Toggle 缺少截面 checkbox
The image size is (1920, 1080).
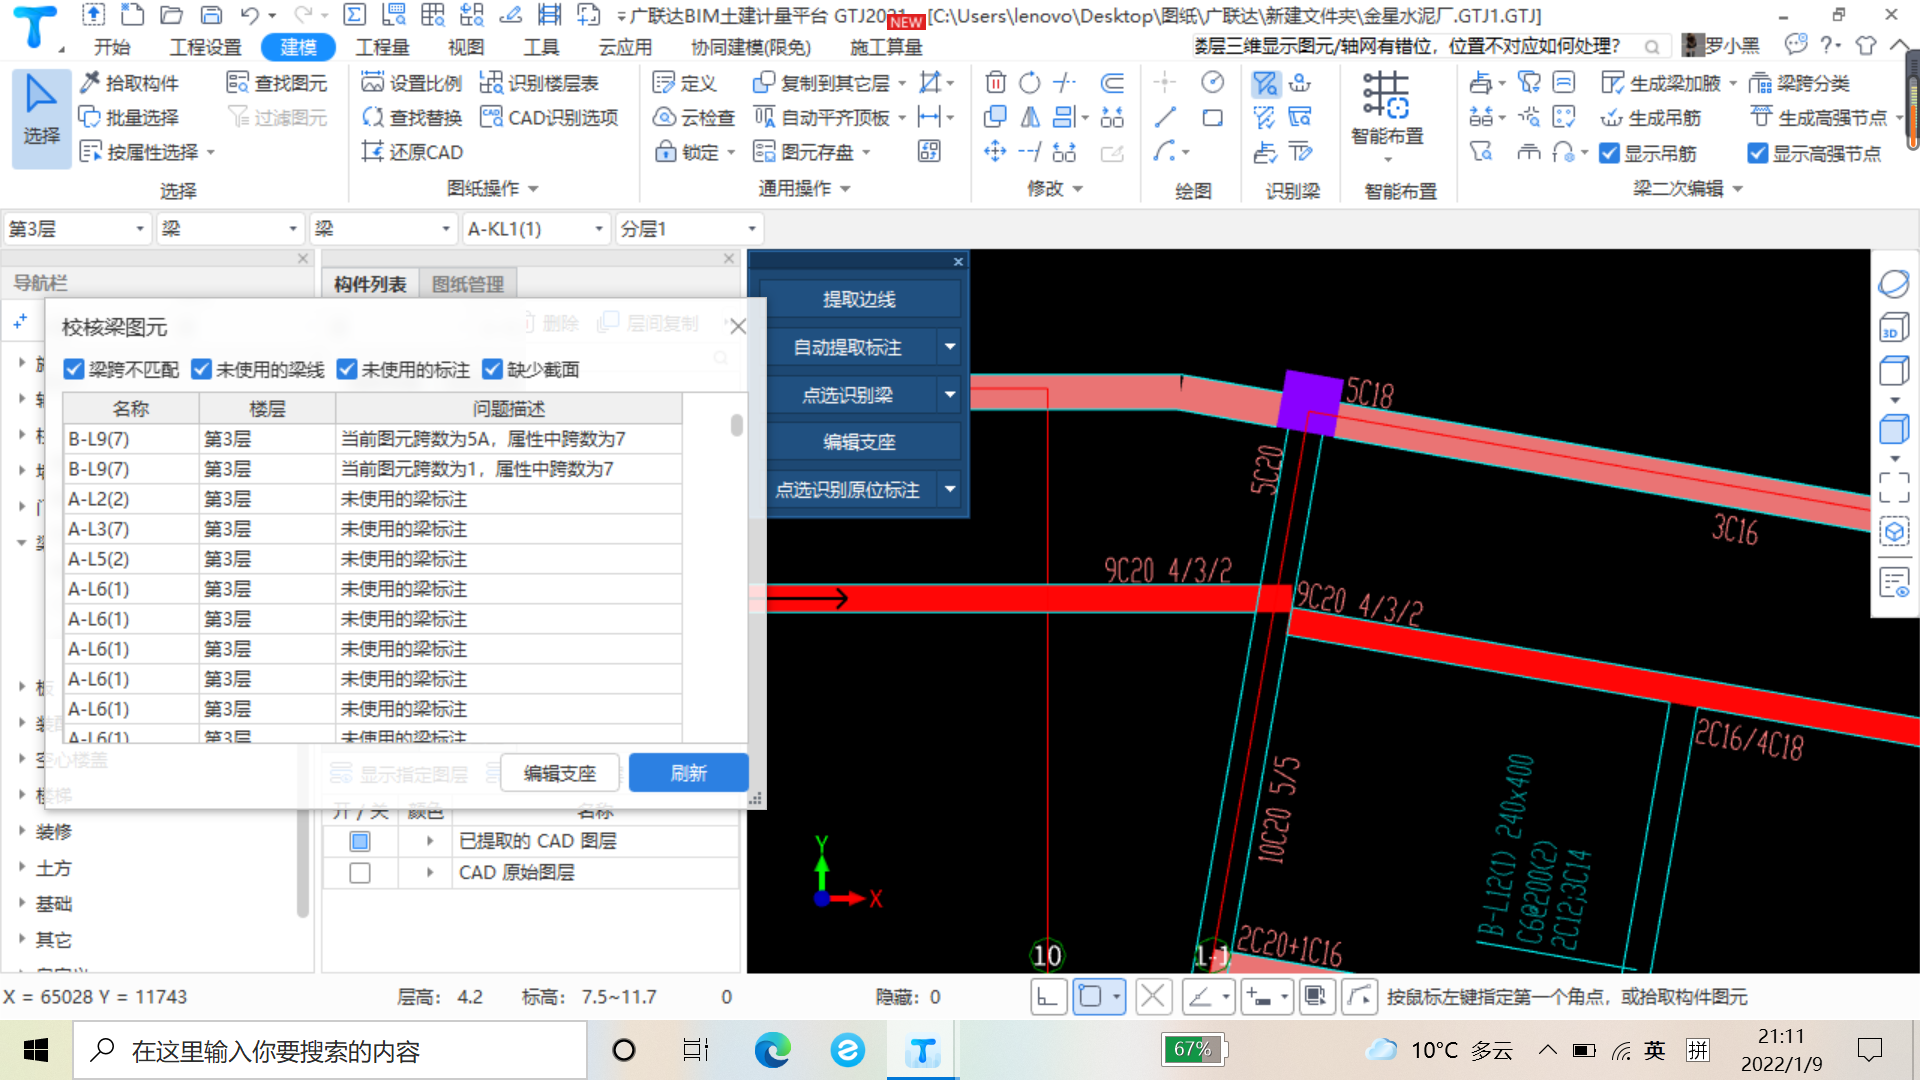pyautogui.click(x=492, y=369)
